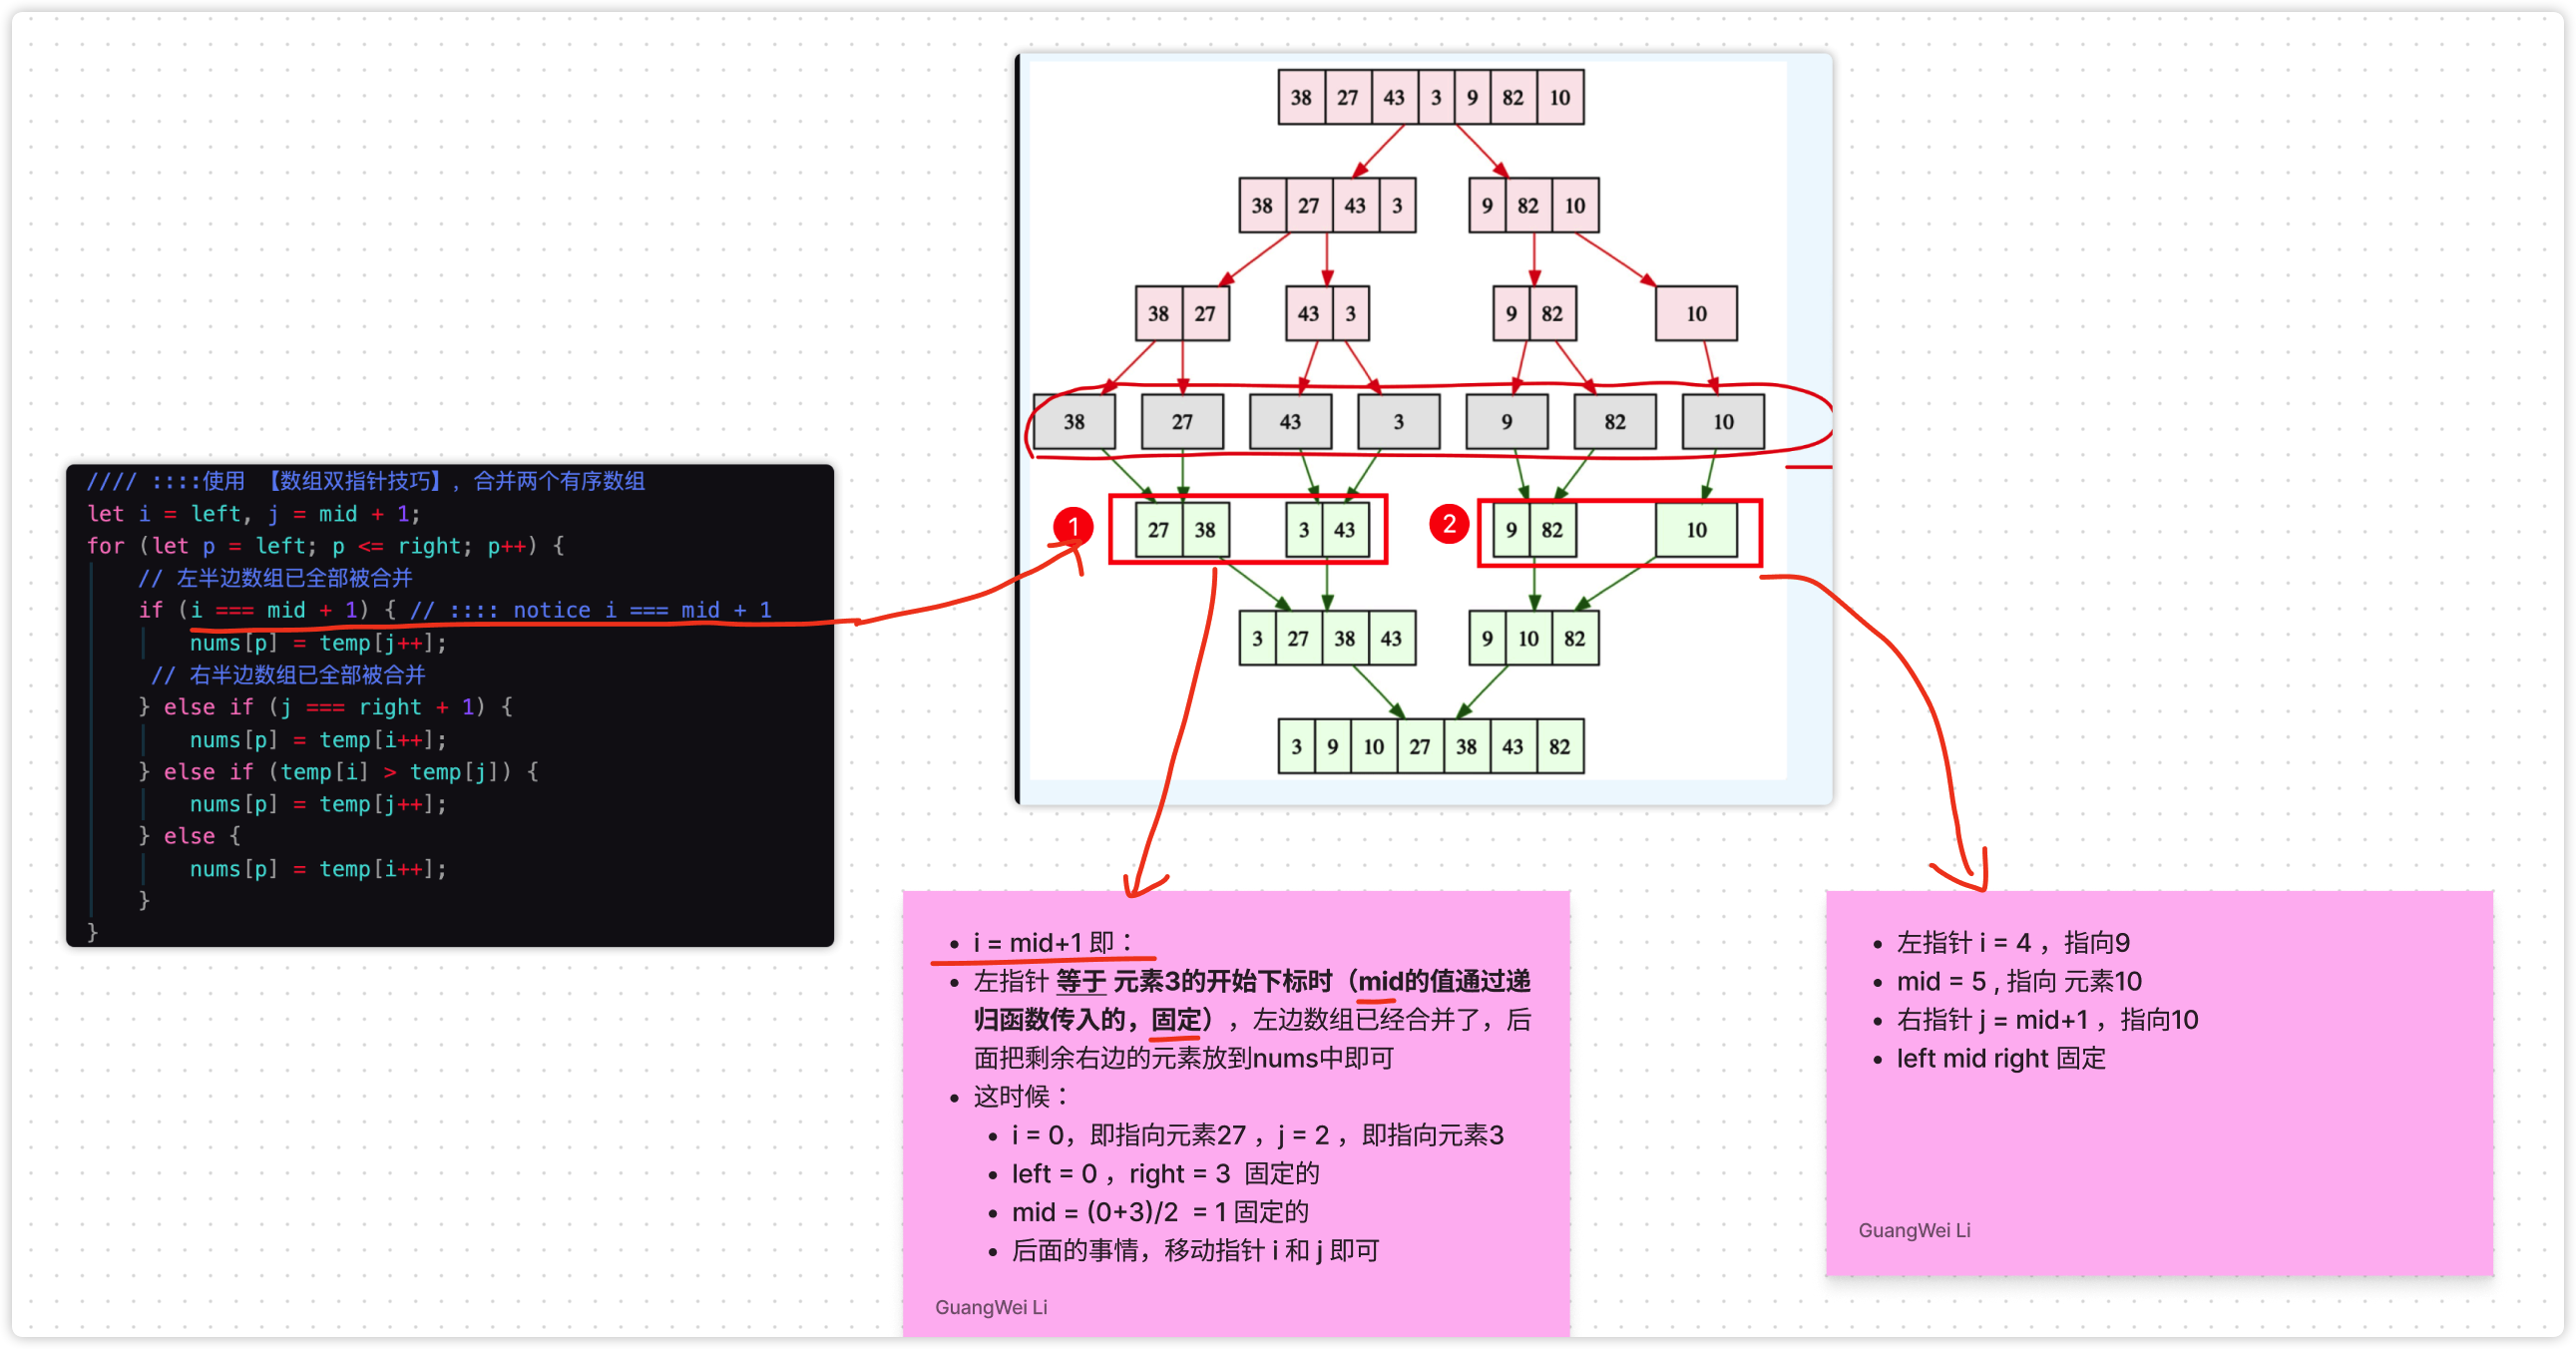Click the final sorted array '3 9 10 27 38 43 82'
Screen dimensions: 2576x1349
[x=1431, y=746]
